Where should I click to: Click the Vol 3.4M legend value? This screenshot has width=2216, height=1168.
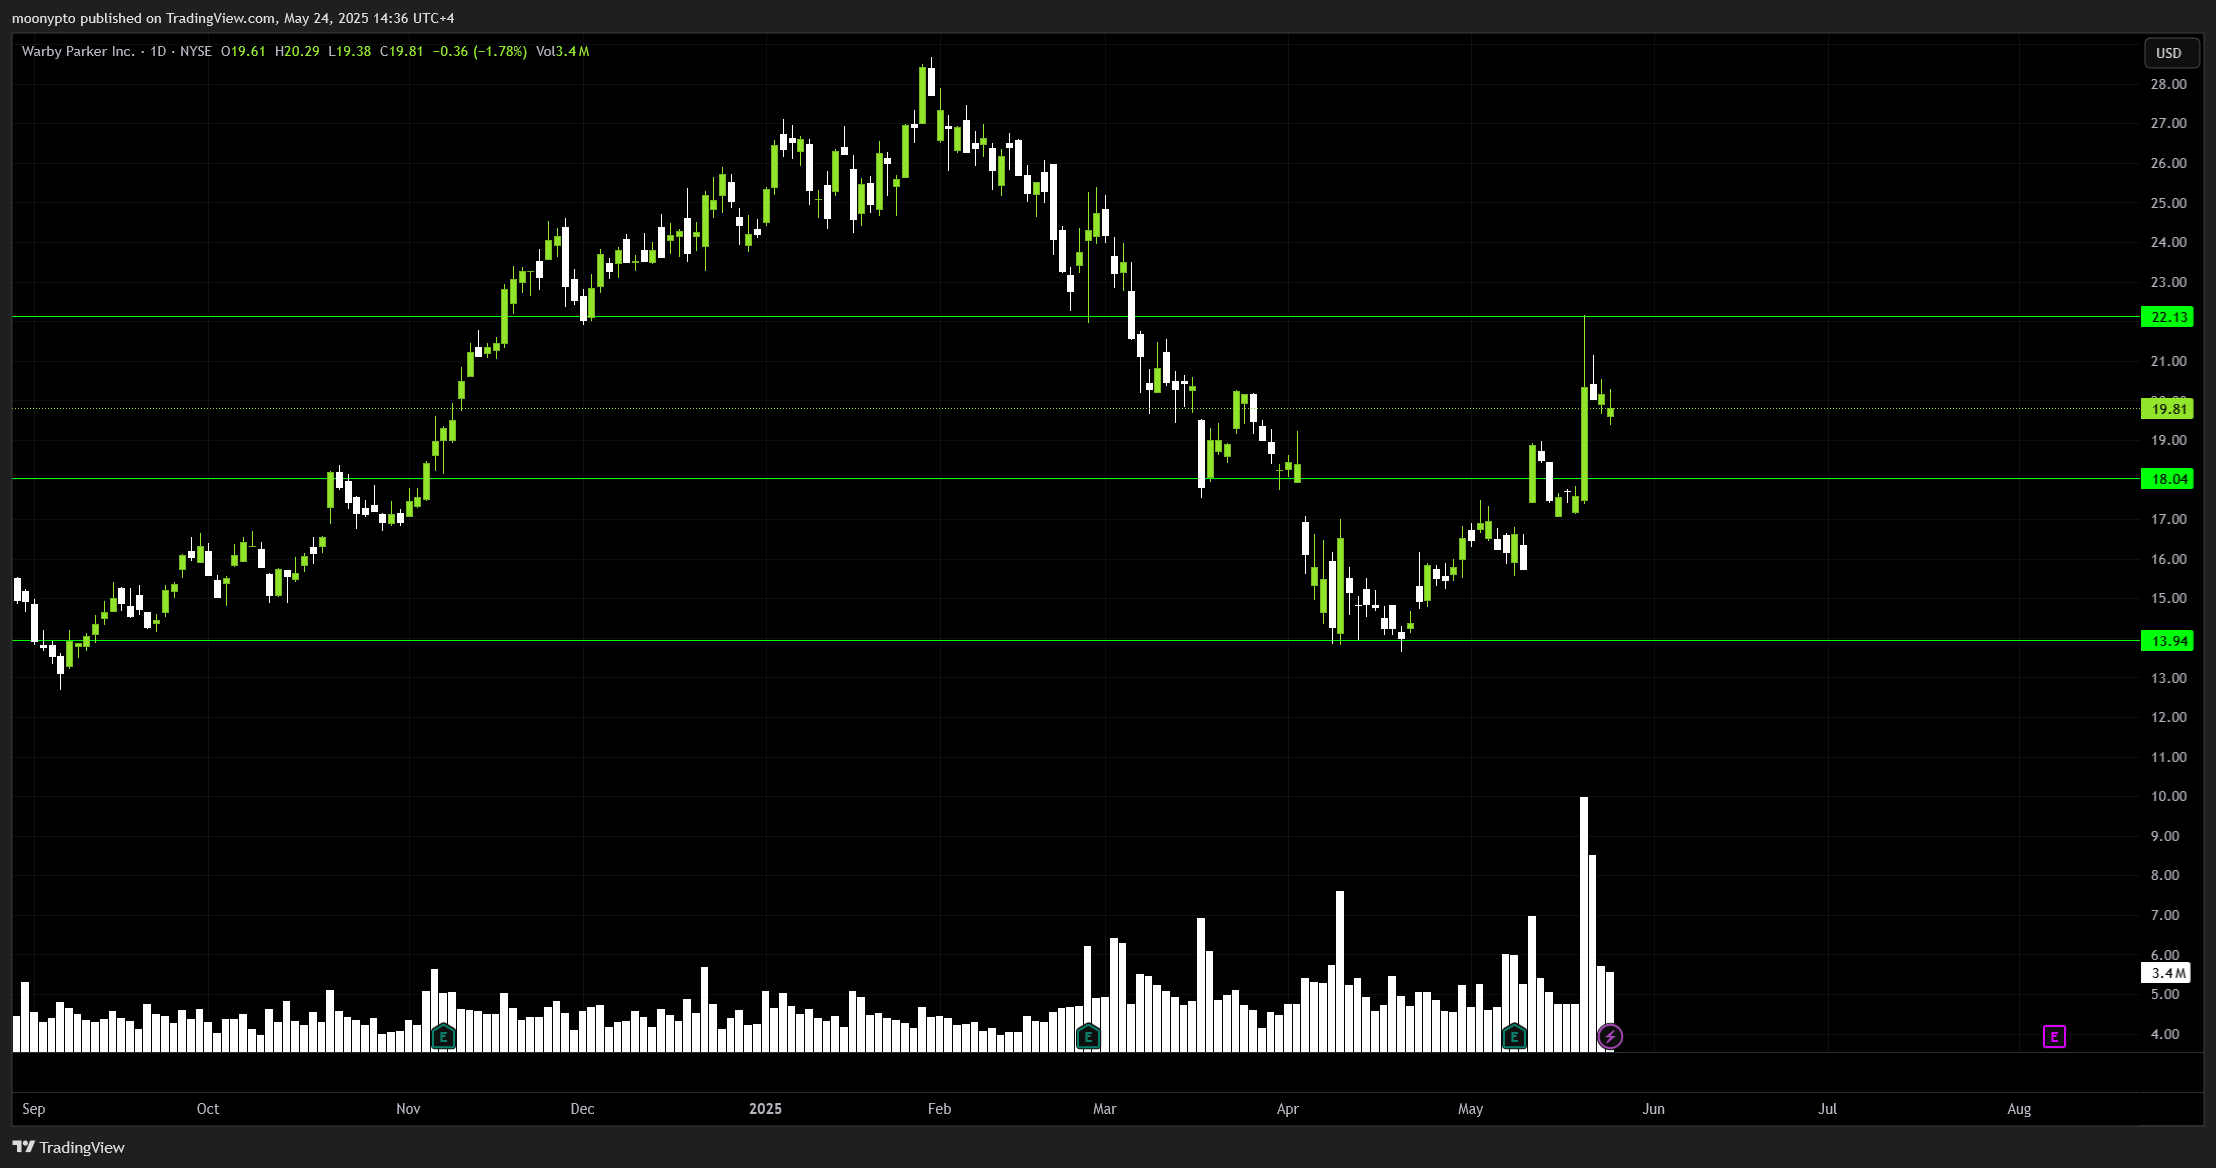pos(562,51)
